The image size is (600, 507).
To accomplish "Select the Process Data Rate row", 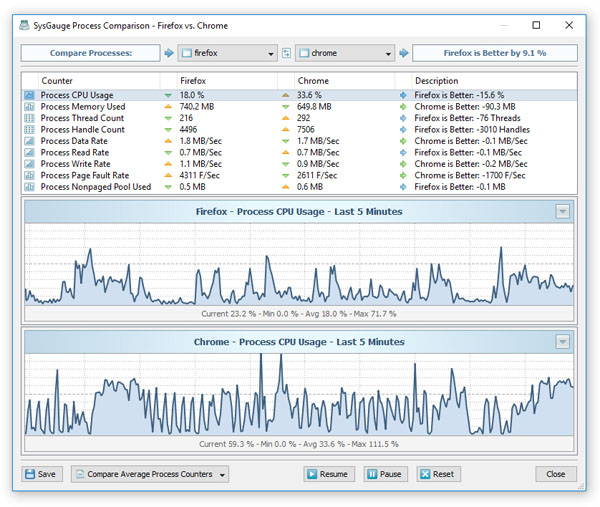I will coord(299,141).
